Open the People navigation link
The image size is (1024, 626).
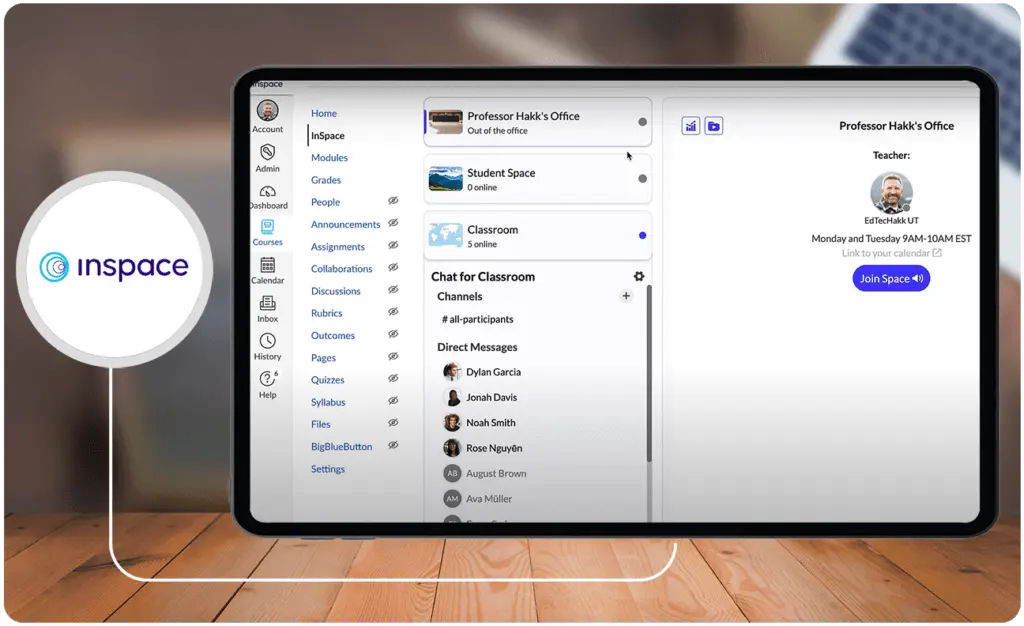tap(325, 202)
